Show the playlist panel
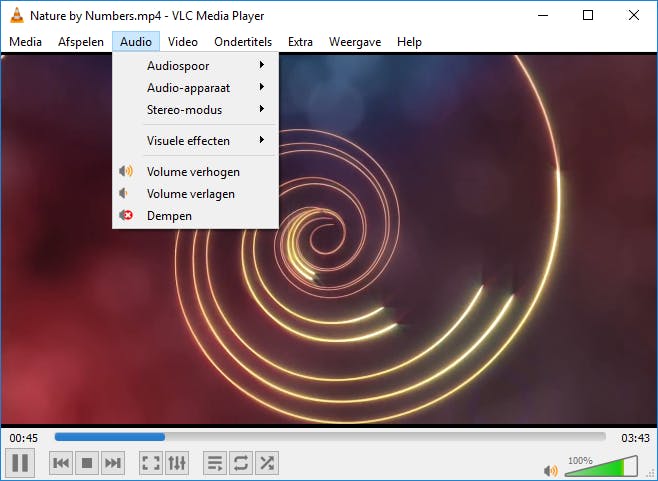 click(x=215, y=463)
